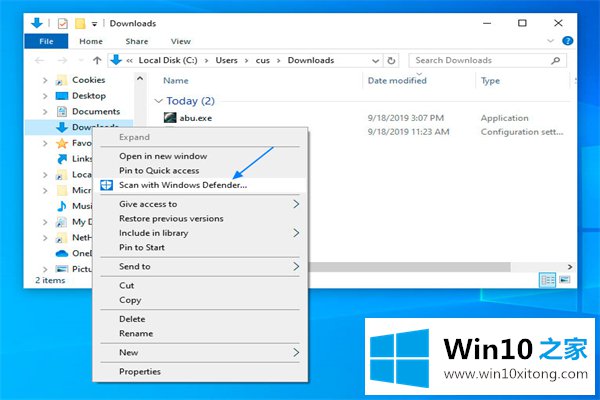Switch to the Home ribbon tab

pyautogui.click(x=91, y=41)
